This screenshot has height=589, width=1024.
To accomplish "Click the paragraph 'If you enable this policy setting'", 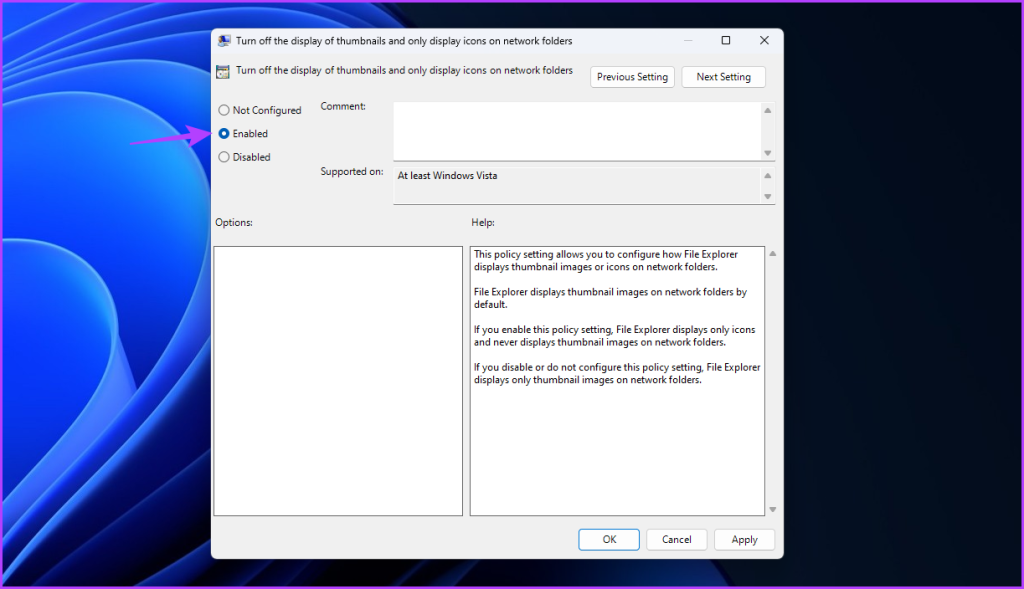I will [x=614, y=336].
